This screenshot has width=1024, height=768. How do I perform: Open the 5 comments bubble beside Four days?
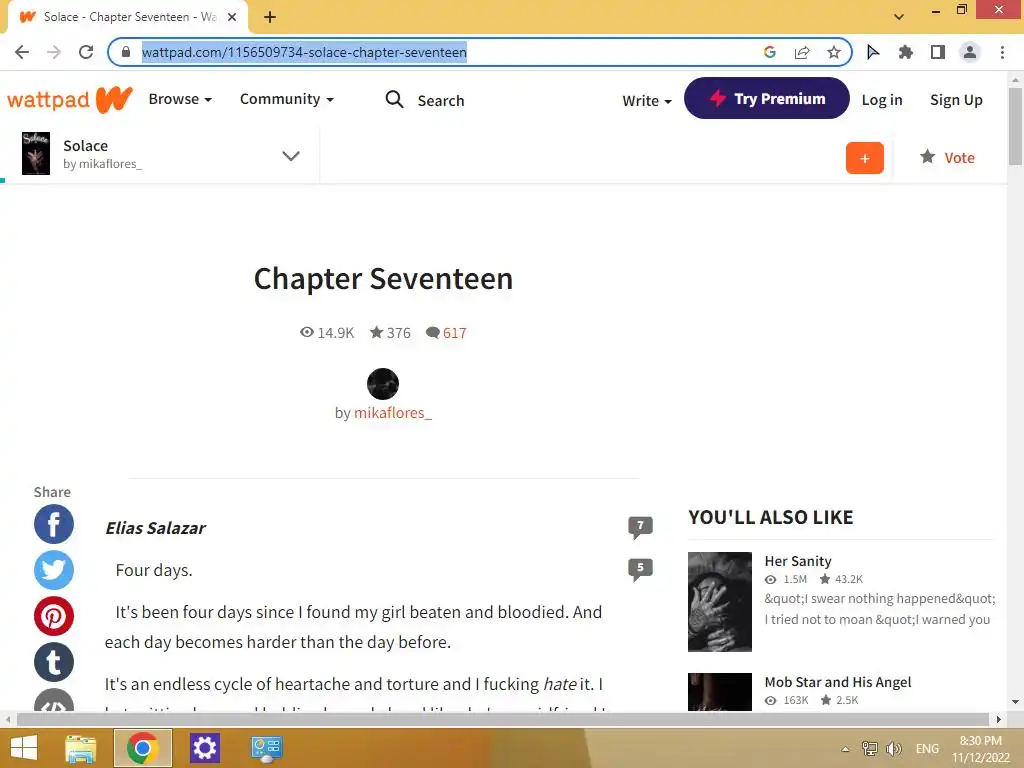(x=640, y=568)
